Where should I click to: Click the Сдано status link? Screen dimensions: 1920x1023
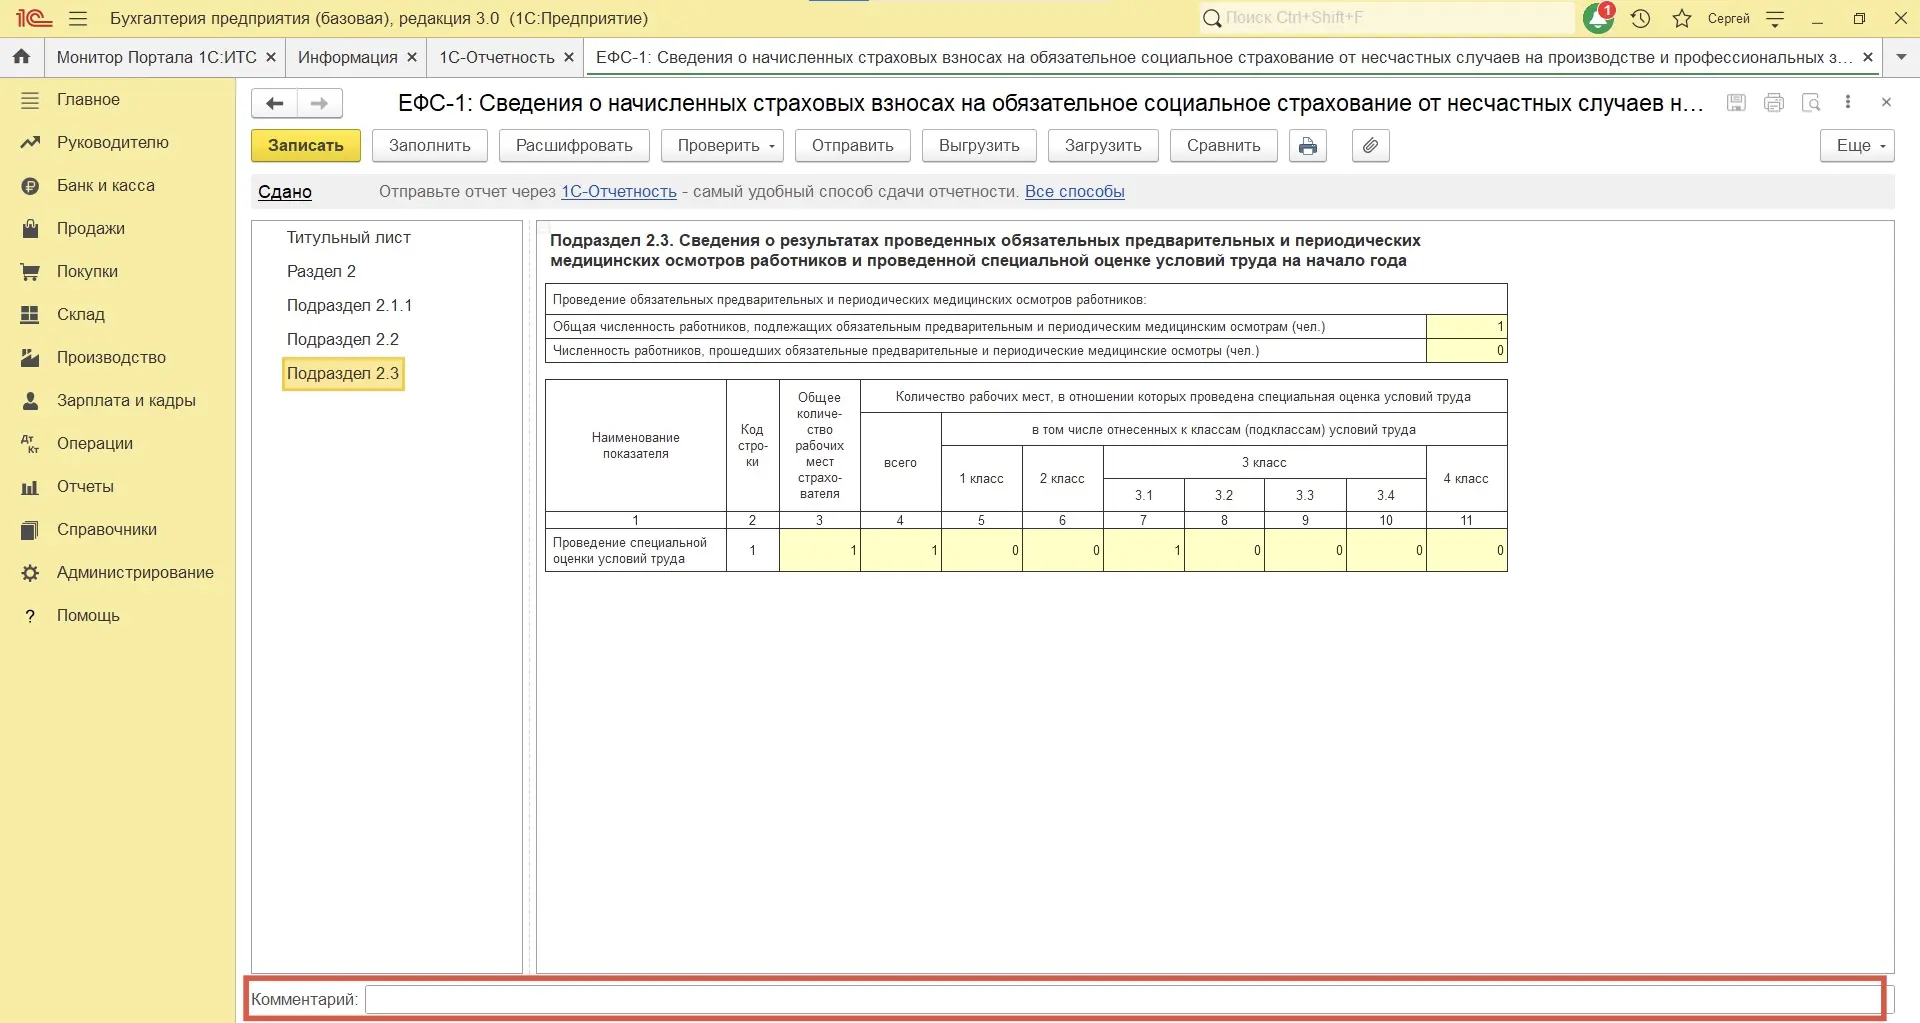[285, 192]
